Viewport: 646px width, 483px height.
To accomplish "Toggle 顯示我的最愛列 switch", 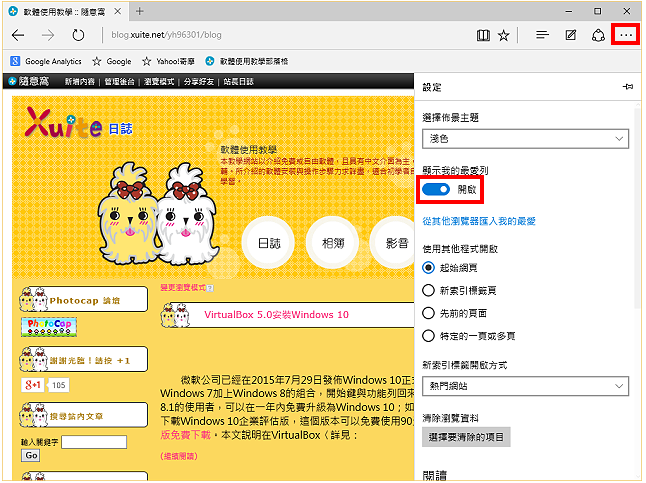I will tap(436, 190).
